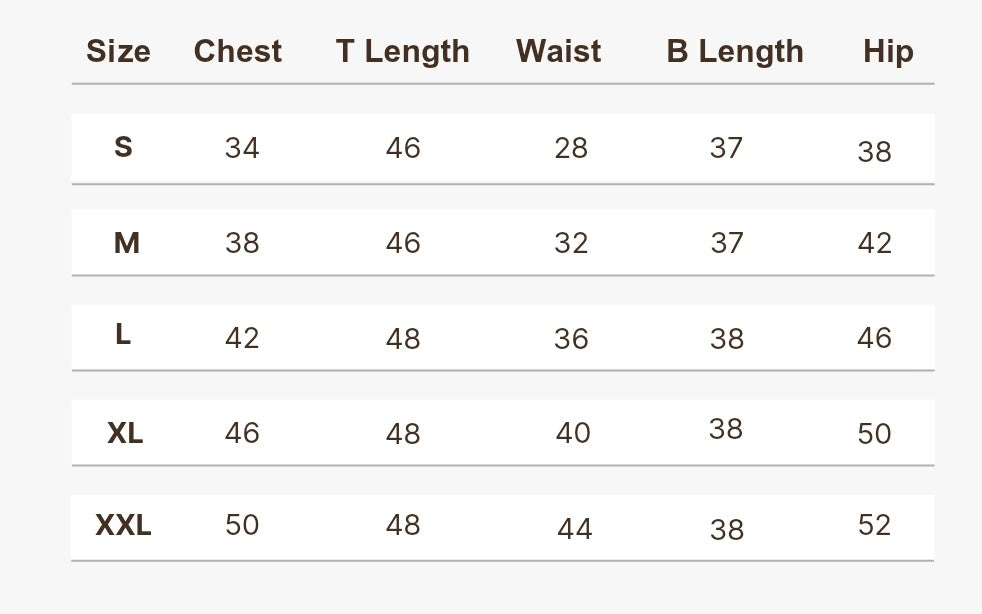Click waist value 32 in M row
Viewport: 982px width, 614px height.
[x=571, y=243]
